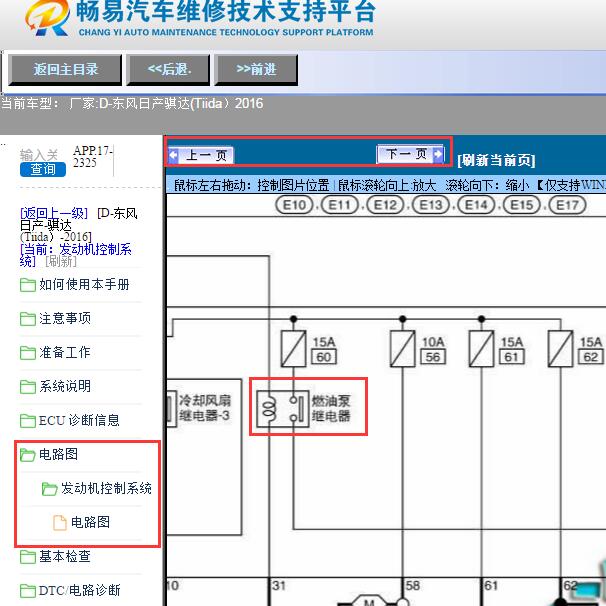Open the next page with 下一页
606x606 pixels.
[410, 154]
